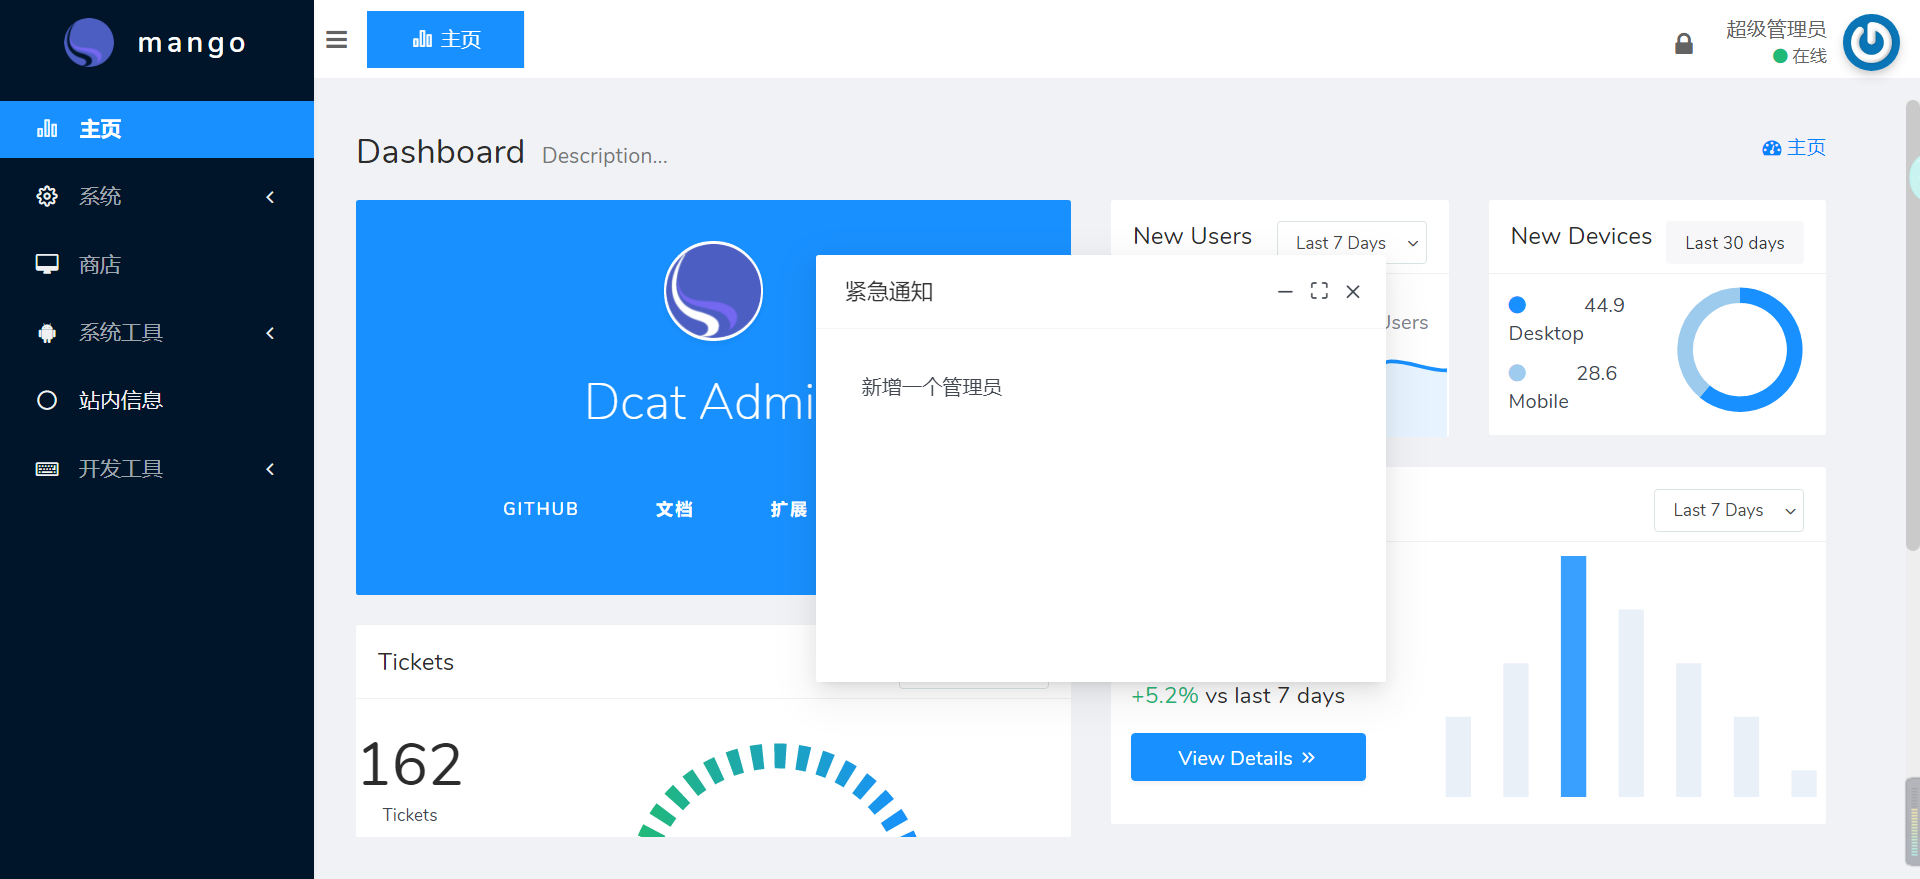Open New Users Last 7 Days dropdown
The width and height of the screenshot is (1920, 879).
(x=1352, y=243)
